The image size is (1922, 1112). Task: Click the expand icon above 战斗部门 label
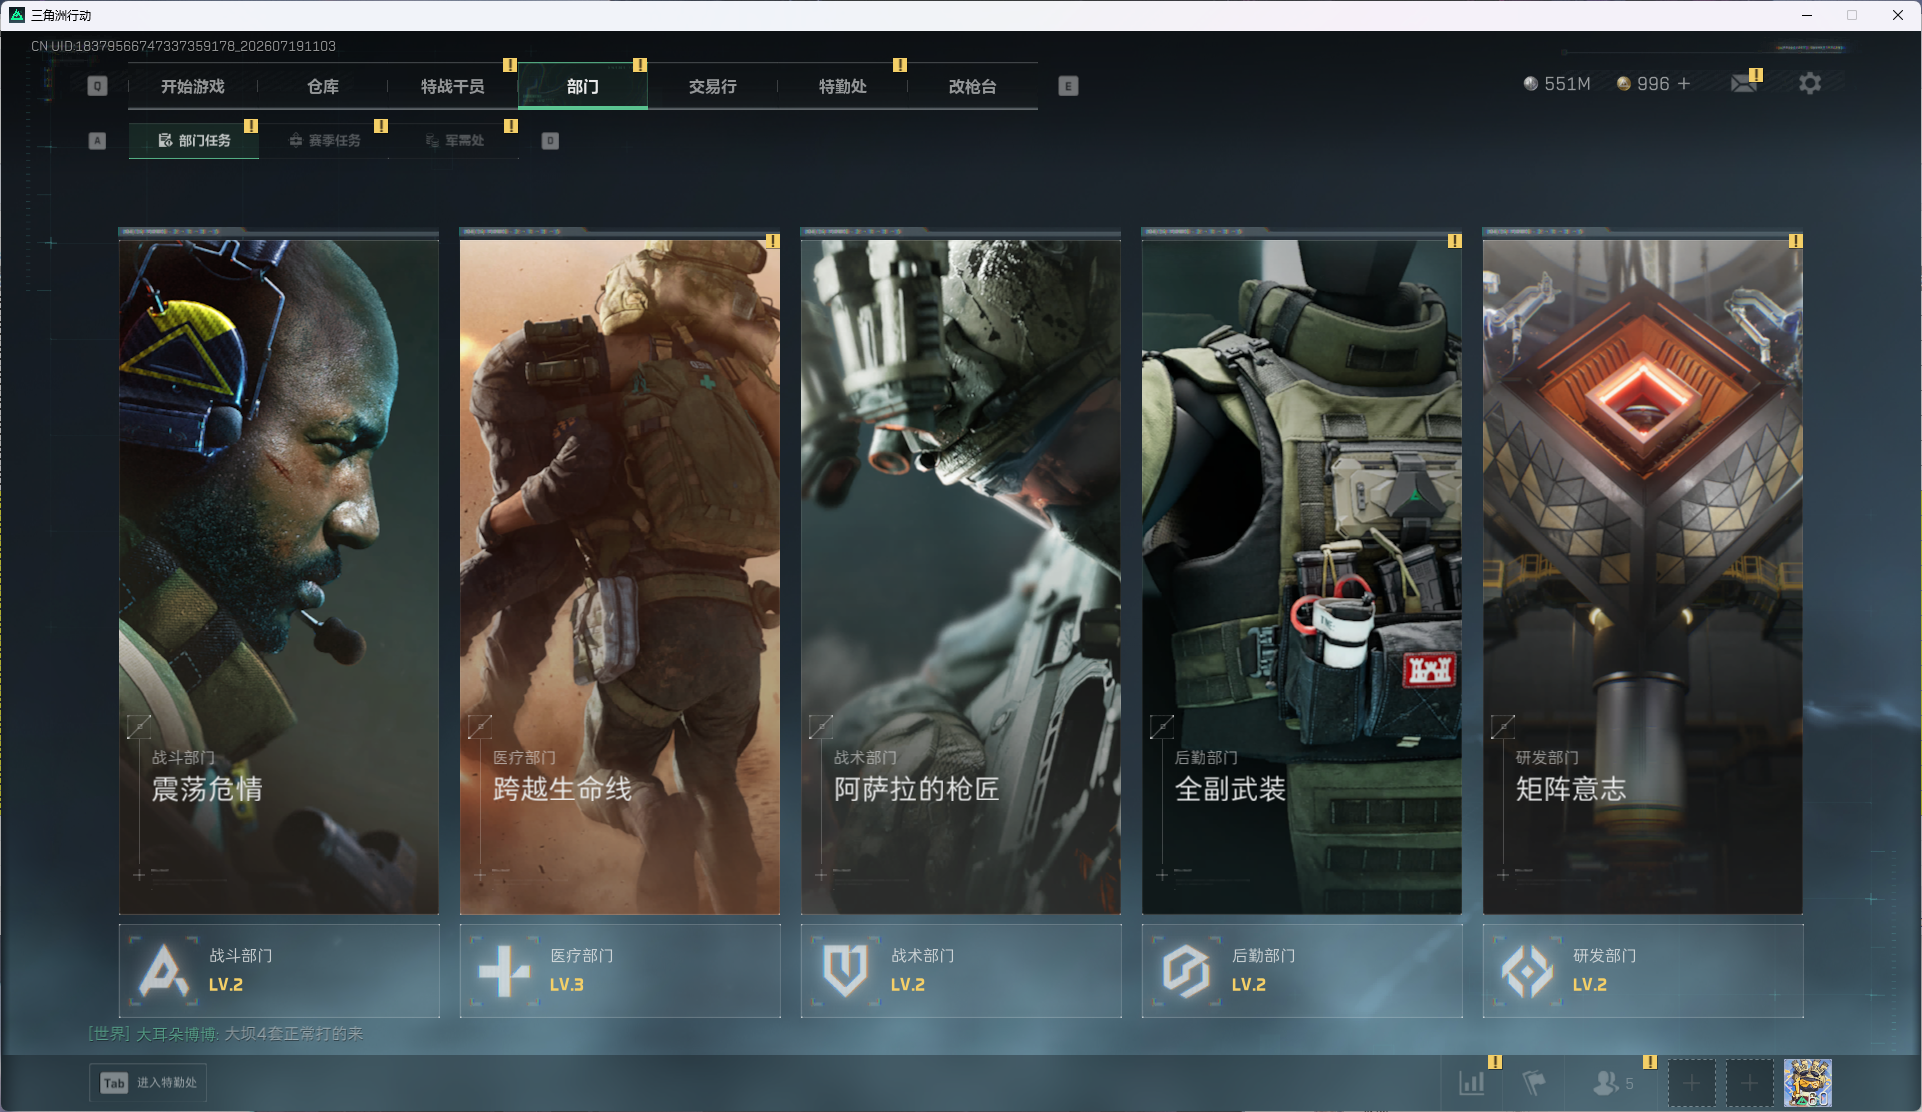139,727
